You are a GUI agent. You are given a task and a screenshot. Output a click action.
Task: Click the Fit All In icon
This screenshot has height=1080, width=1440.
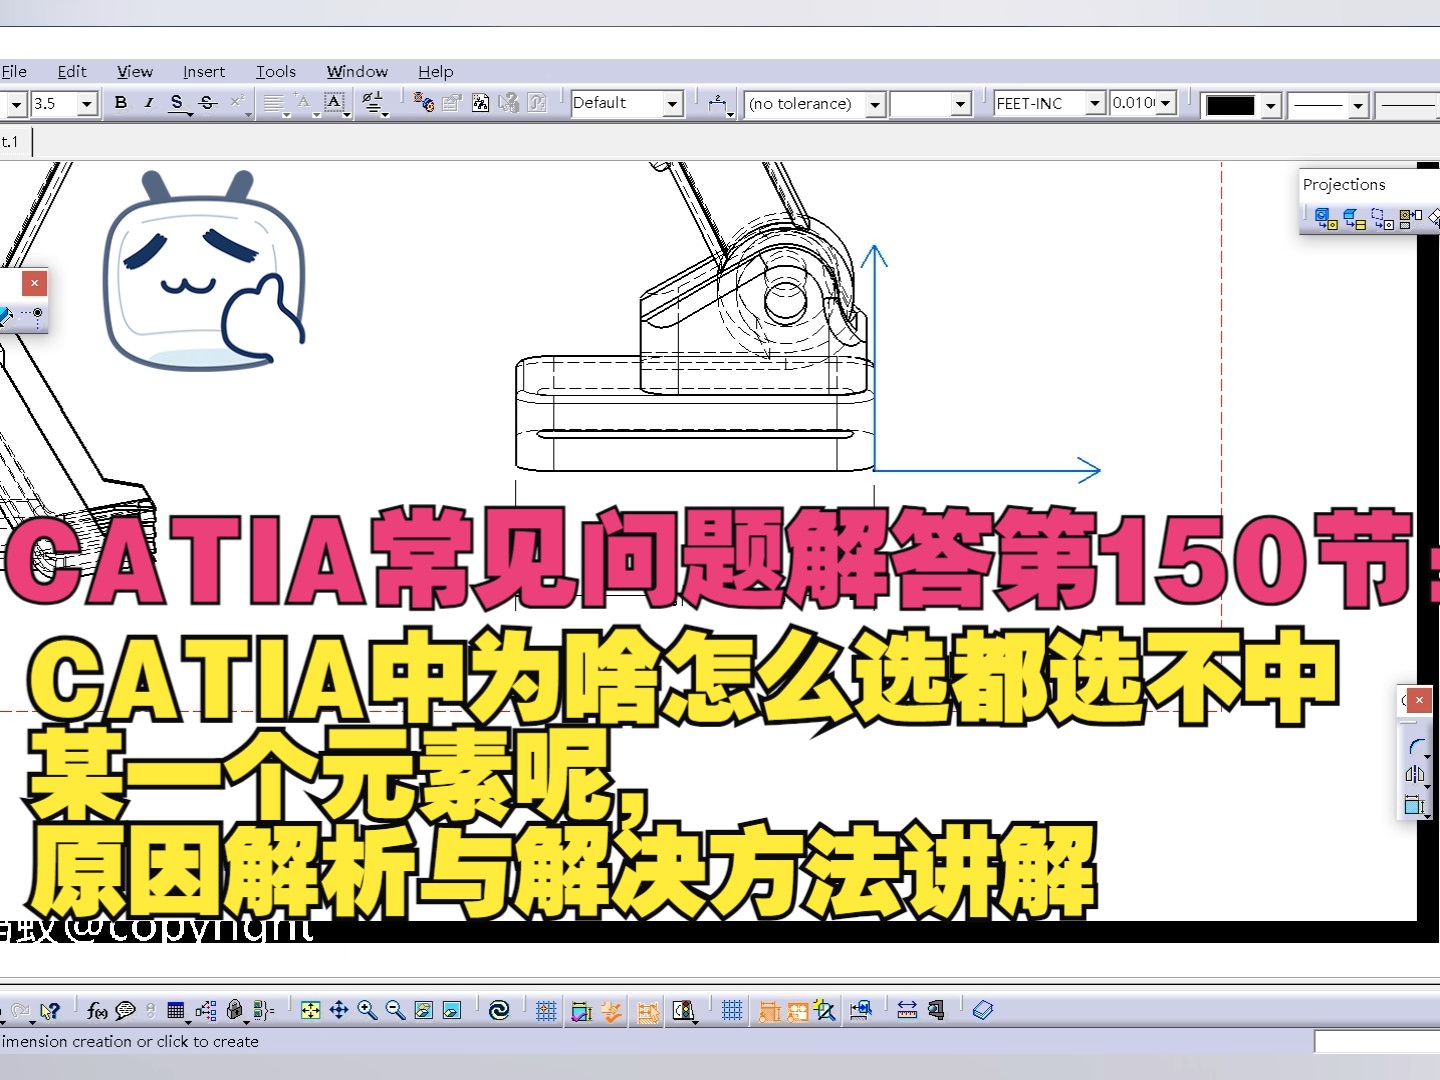point(311,1010)
